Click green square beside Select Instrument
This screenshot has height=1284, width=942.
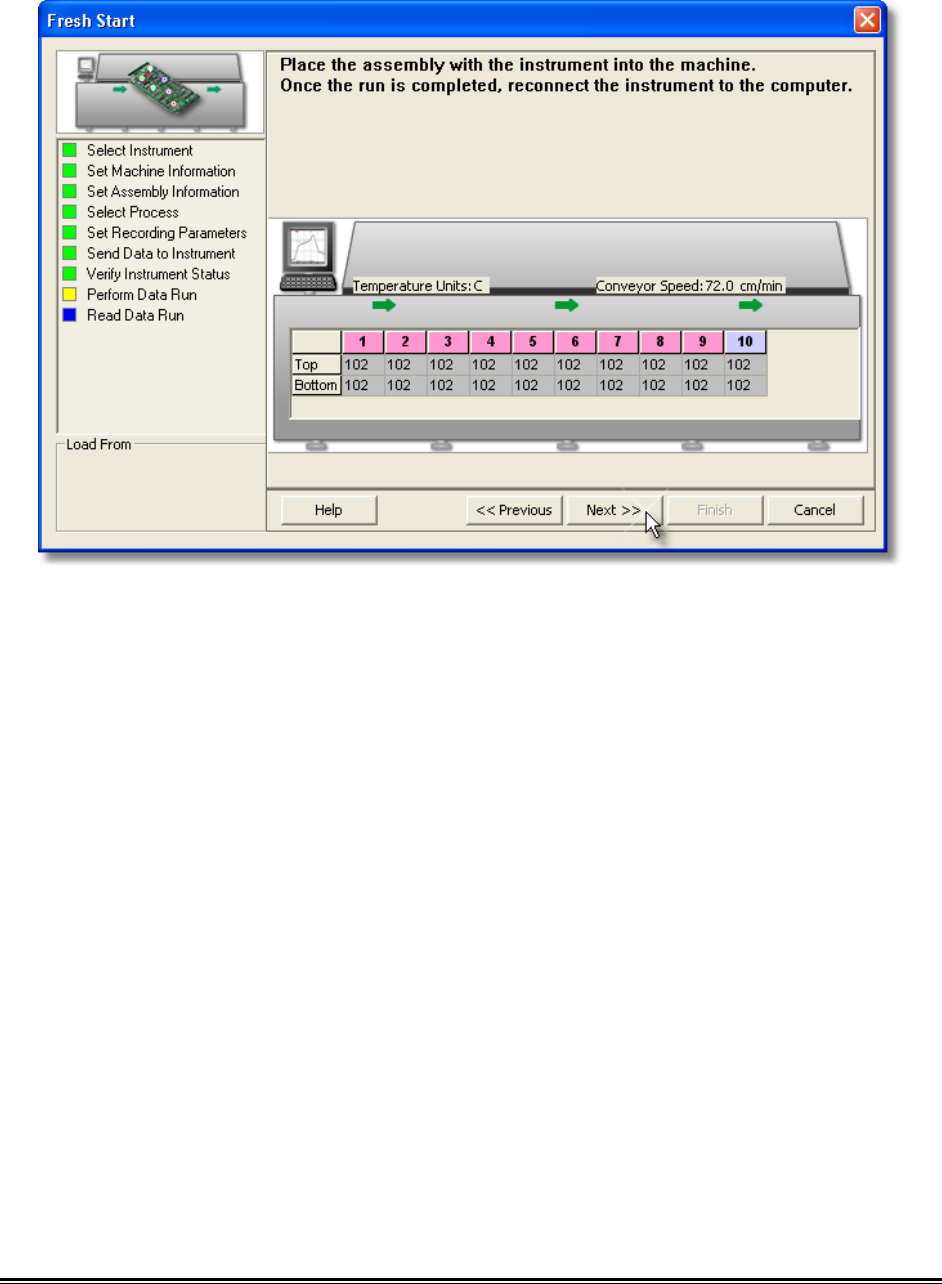click(69, 151)
